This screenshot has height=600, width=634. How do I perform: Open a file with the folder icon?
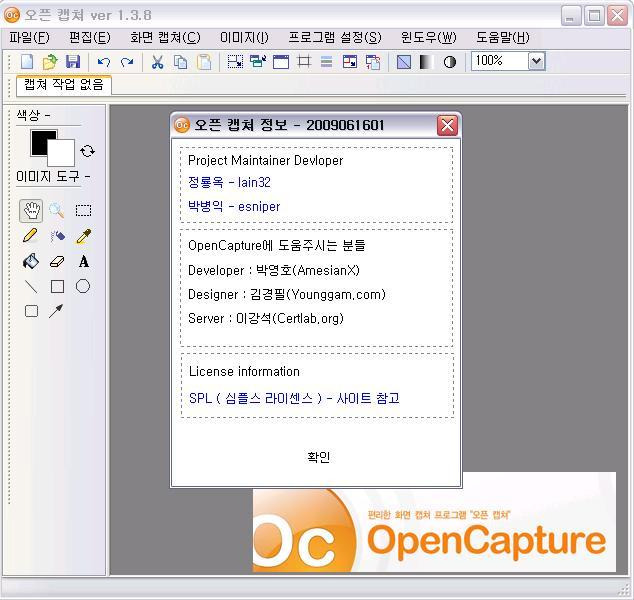[50, 62]
